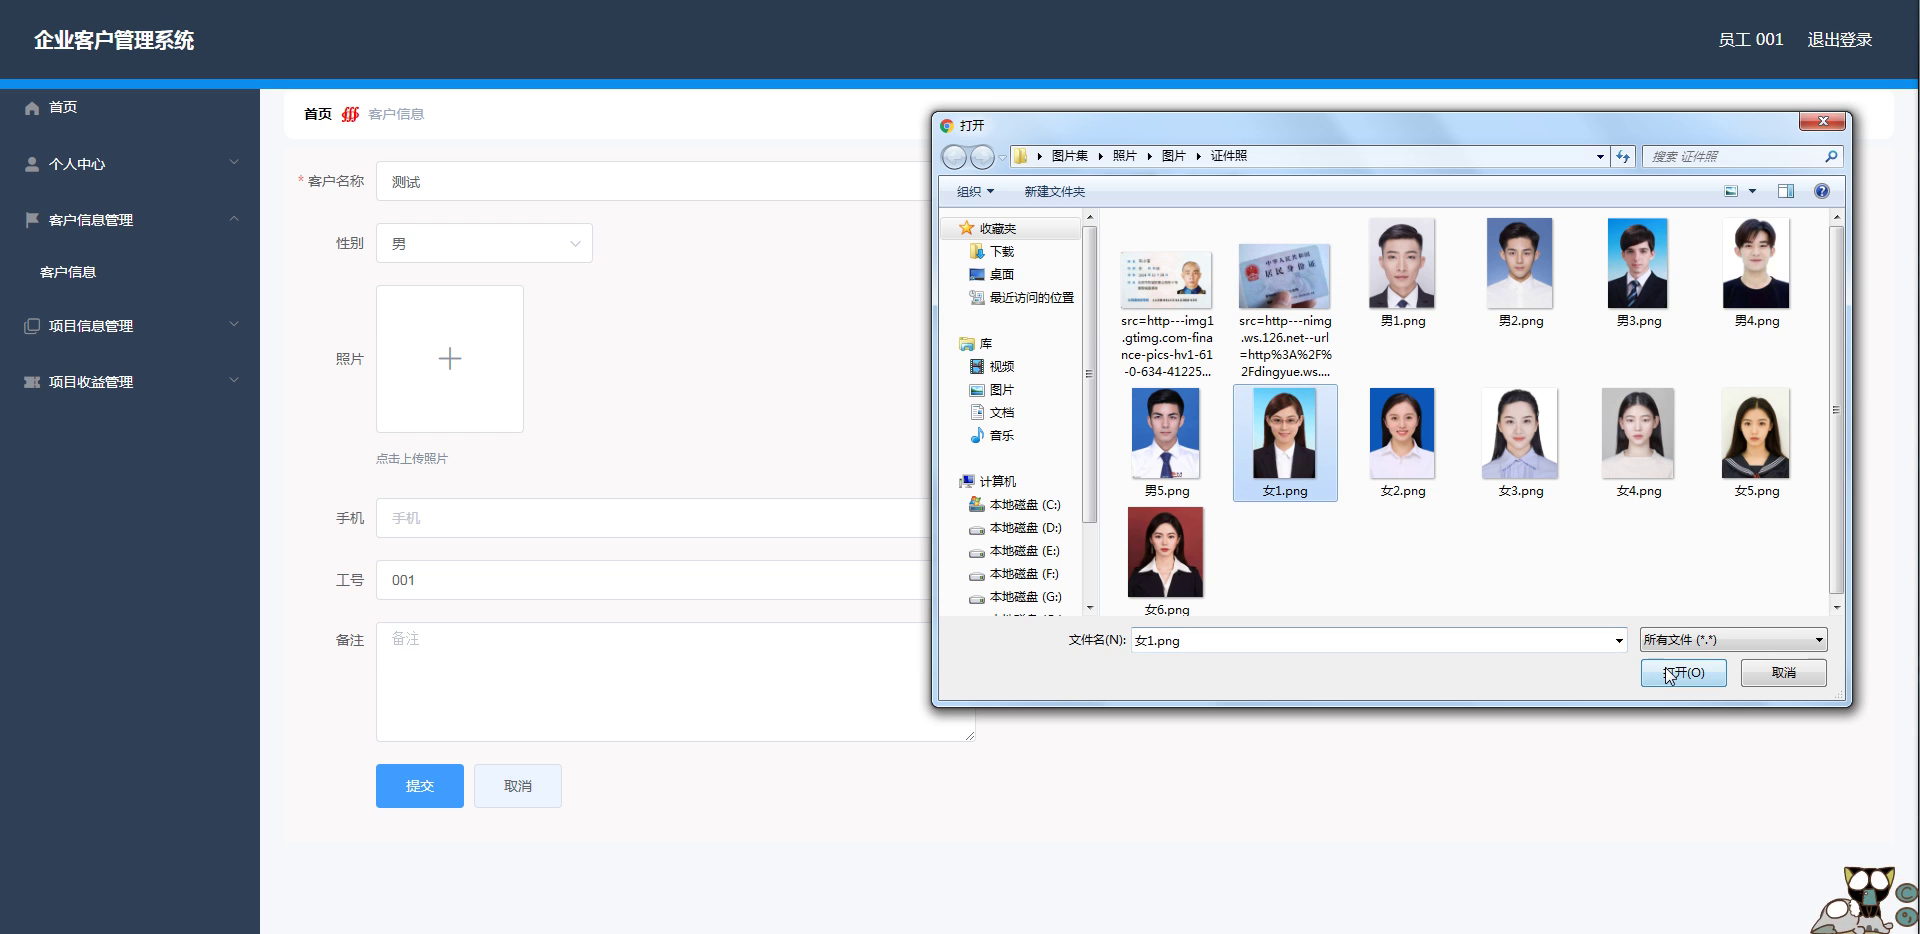The height and width of the screenshot is (934, 1920).
Task: Click 首页 breadcrumb link
Action: (x=318, y=114)
